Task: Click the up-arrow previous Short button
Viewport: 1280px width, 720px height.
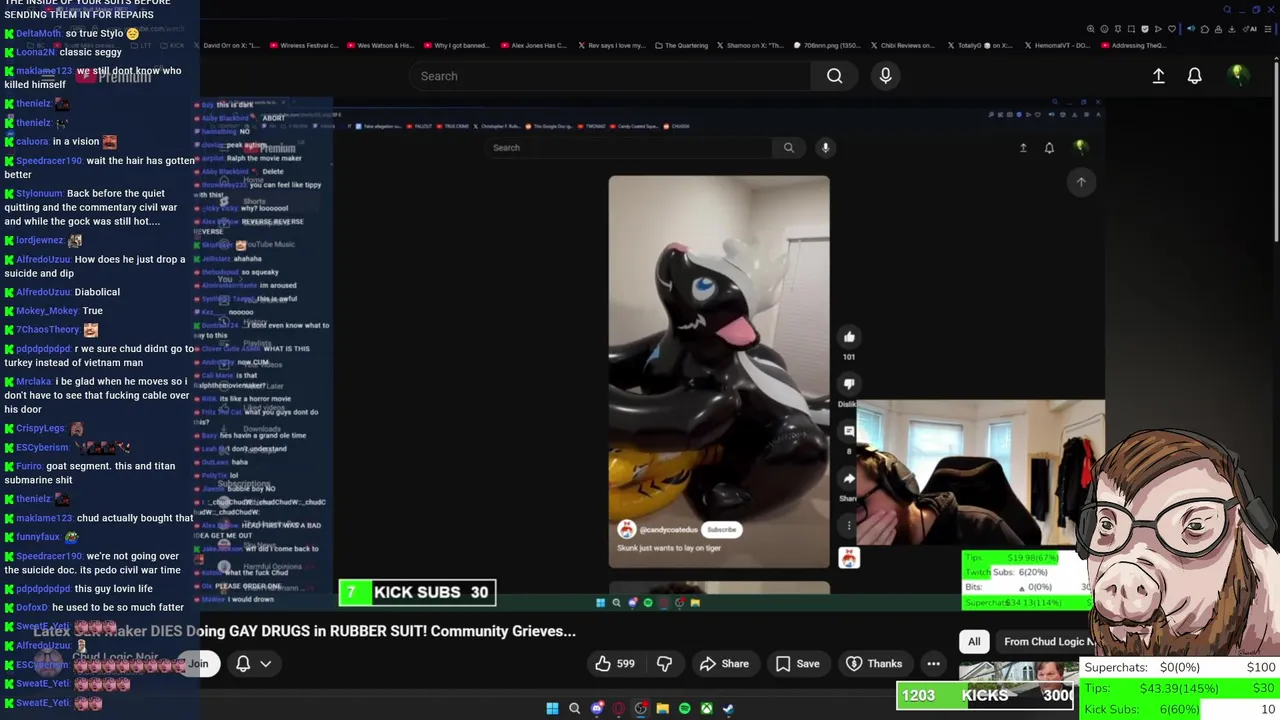Action: (x=1081, y=182)
